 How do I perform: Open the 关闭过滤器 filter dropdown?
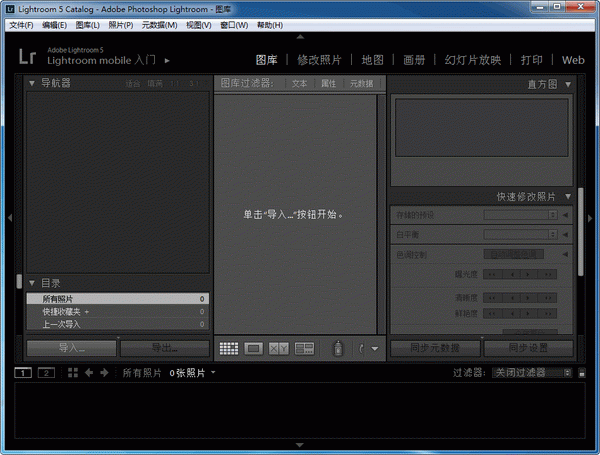coord(532,373)
